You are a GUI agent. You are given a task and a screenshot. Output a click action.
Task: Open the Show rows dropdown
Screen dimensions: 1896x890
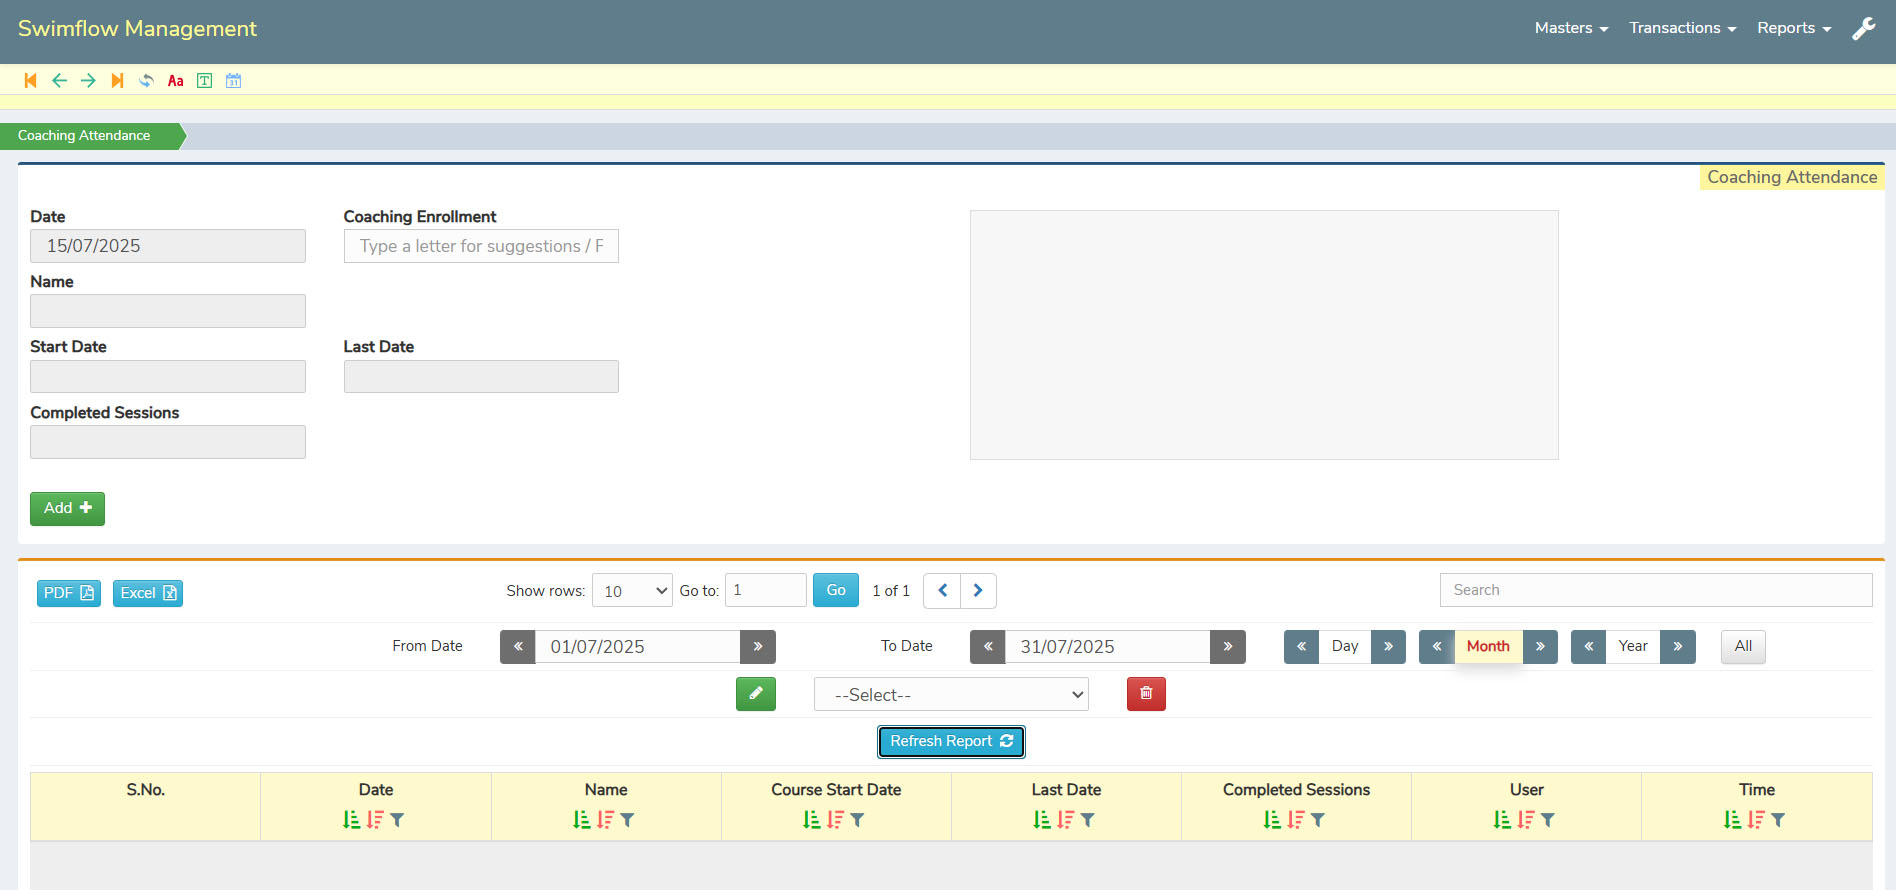click(x=632, y=591)
